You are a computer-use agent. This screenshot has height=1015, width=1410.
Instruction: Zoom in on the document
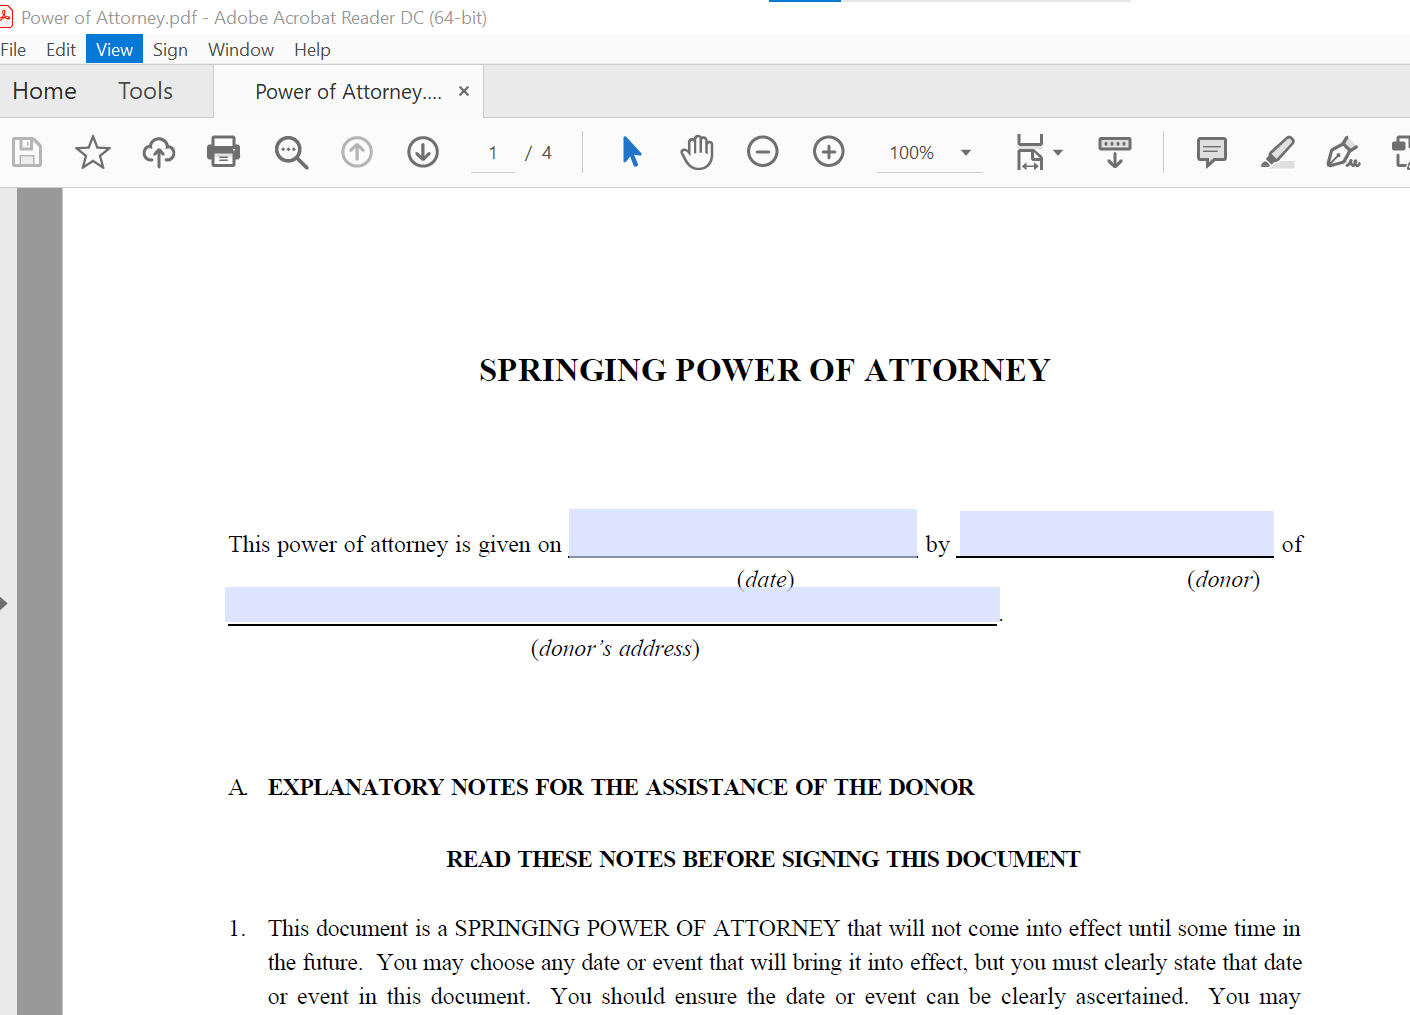pos(828,152)
